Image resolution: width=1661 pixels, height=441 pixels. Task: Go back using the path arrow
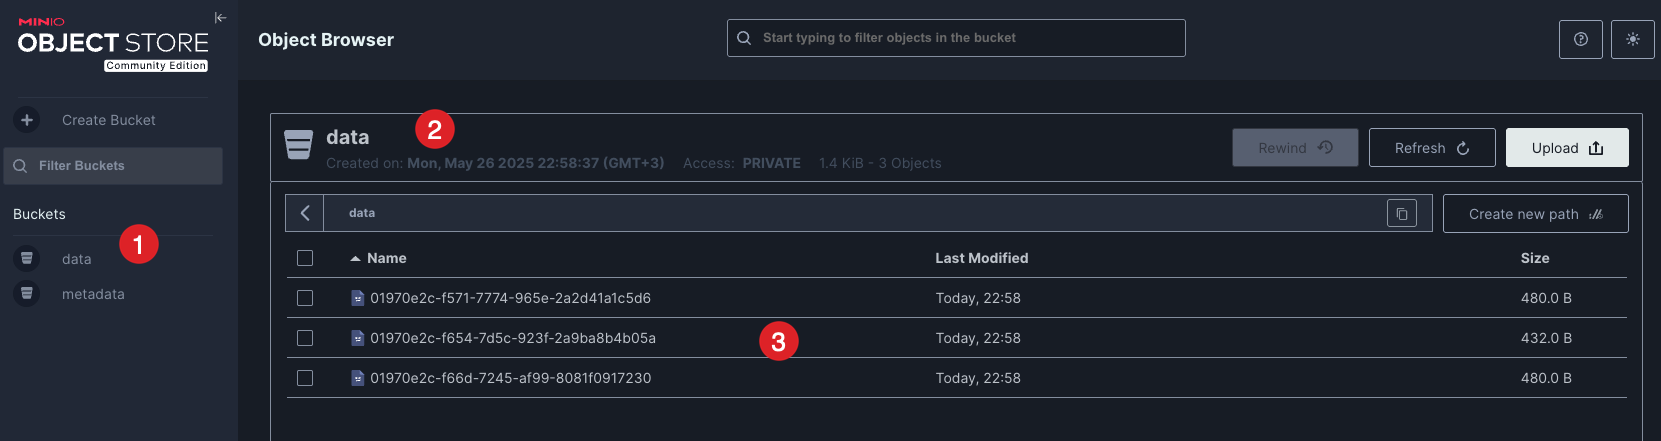pyautogui.click(x=305, y=213)
